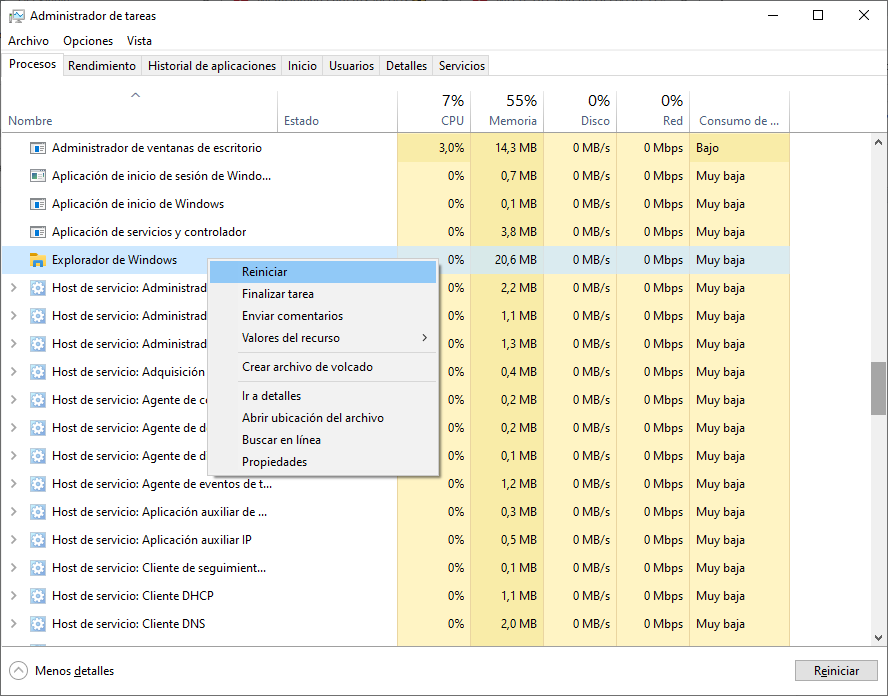Click the Task Manager title bar icon
This screenshot has height=696, width=888.
(17, 16)
